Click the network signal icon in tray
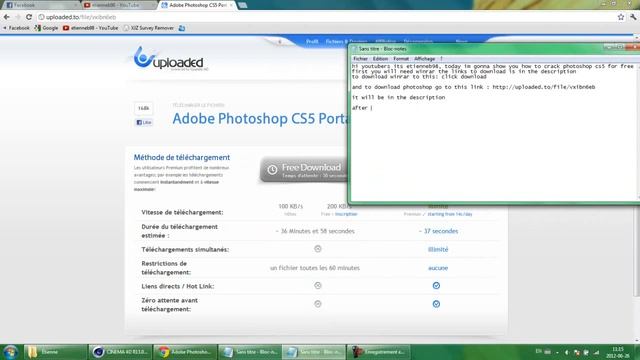Image resolution: width=640 pixels, height=360 pixels. click(x=596, y=352)
